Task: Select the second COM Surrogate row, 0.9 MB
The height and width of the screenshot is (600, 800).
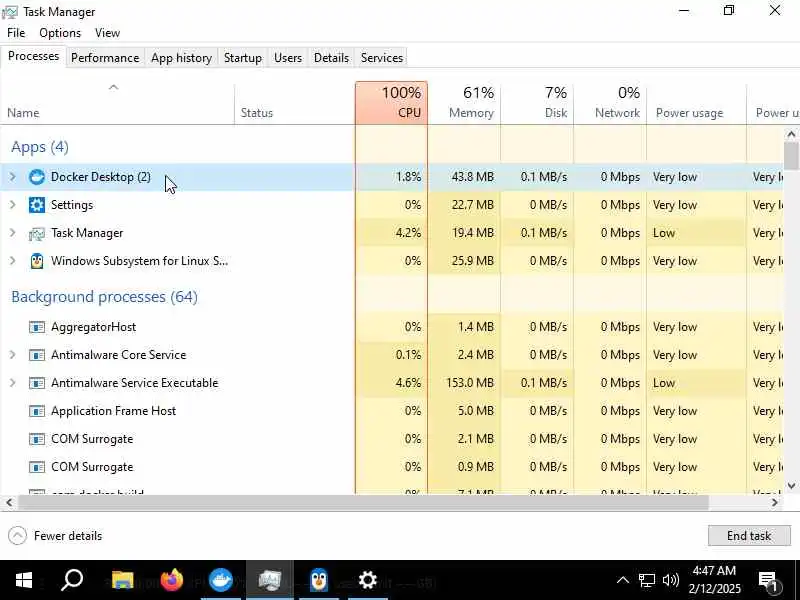Action: coord(392,467)
